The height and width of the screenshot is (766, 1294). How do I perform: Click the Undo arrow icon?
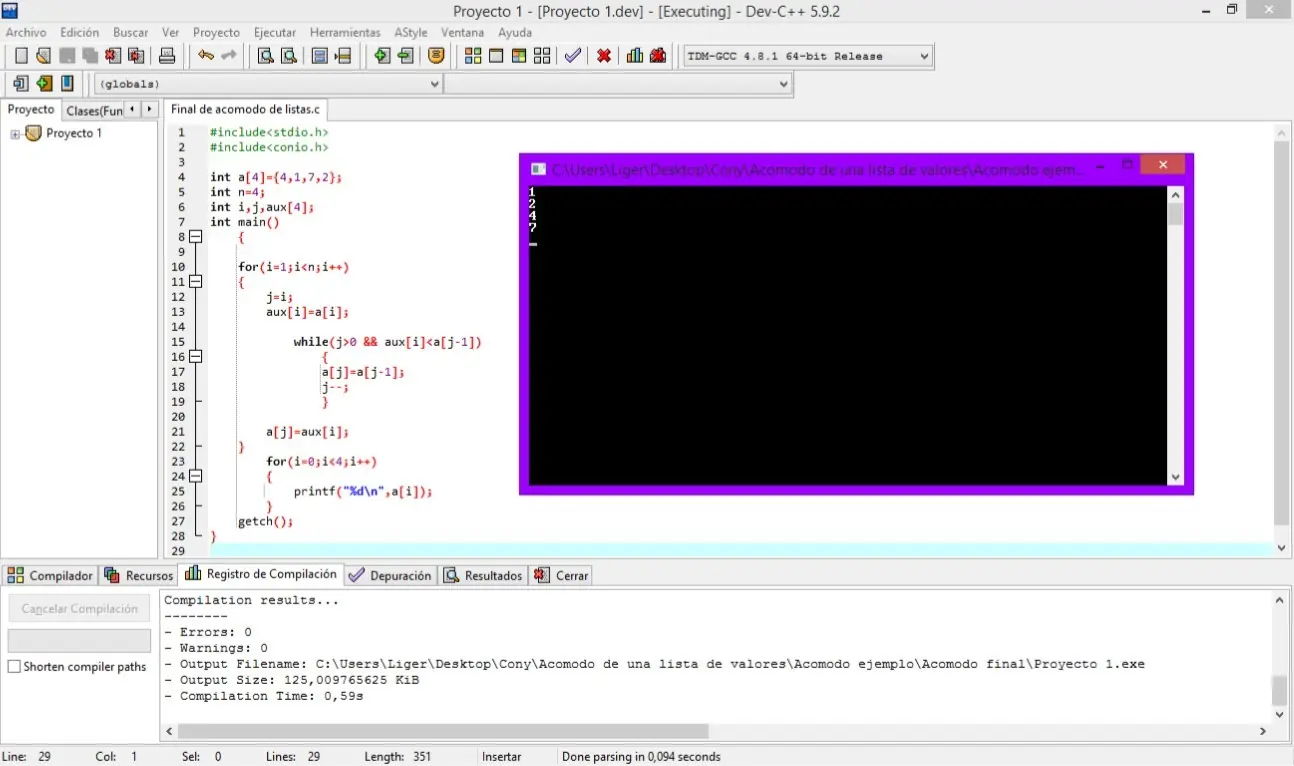pos(205,56)
